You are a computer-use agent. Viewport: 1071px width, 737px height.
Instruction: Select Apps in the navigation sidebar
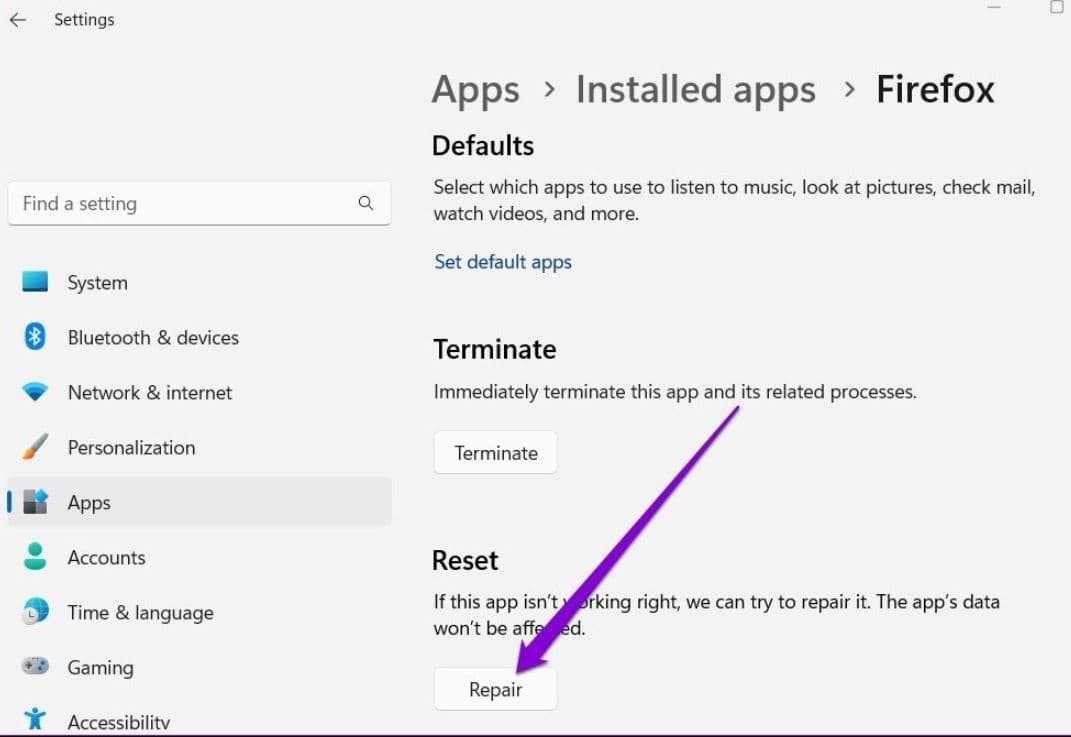coord(88,502)
